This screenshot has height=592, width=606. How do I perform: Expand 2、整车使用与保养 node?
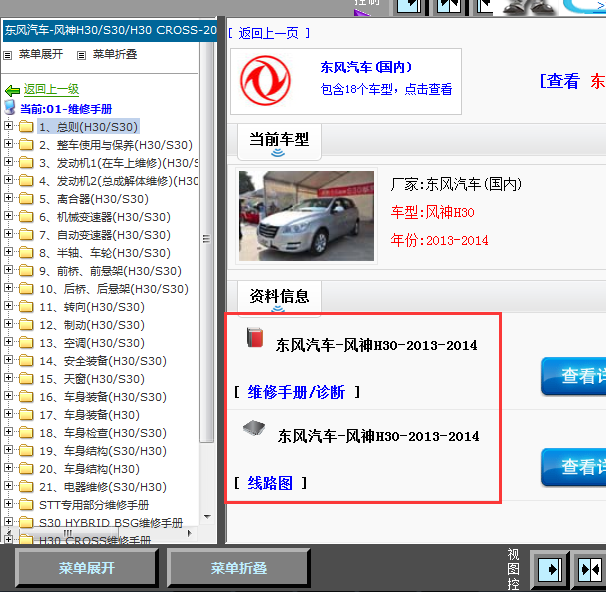pos(8,144)
